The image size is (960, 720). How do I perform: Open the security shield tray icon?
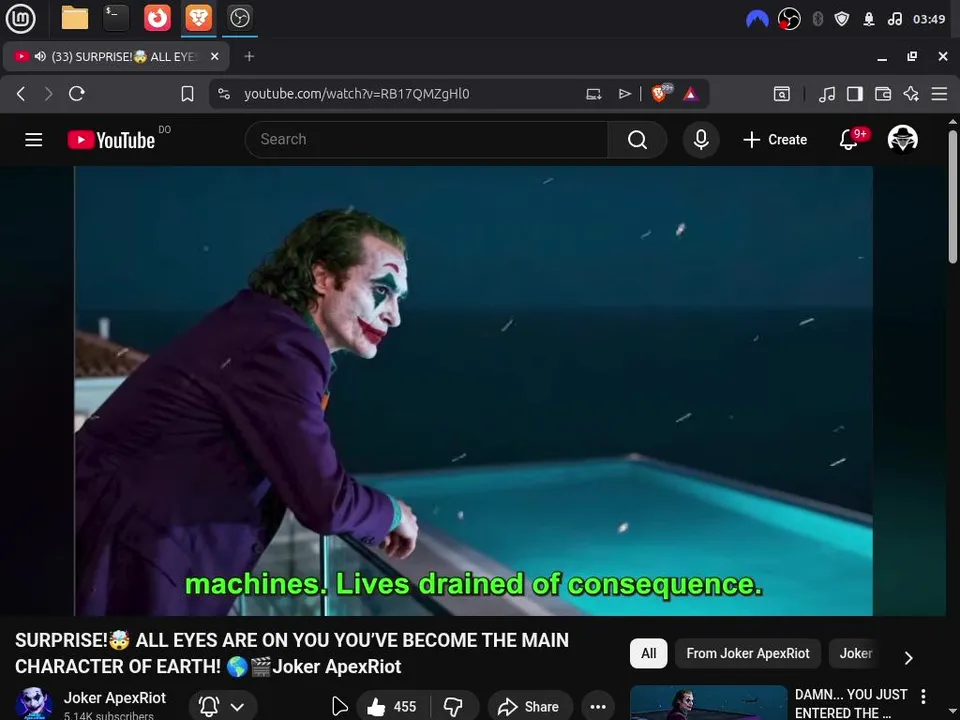pyautogui.click(x=842, y=19)
